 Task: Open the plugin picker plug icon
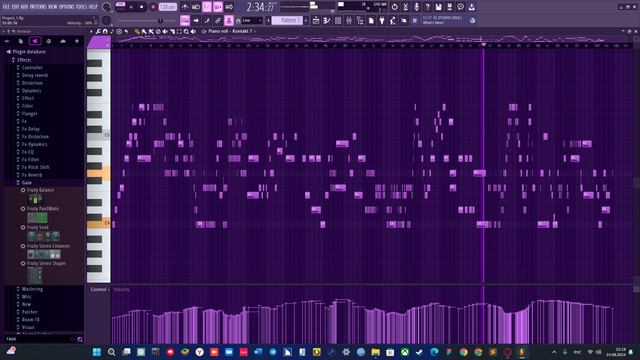tap(382, 20)
